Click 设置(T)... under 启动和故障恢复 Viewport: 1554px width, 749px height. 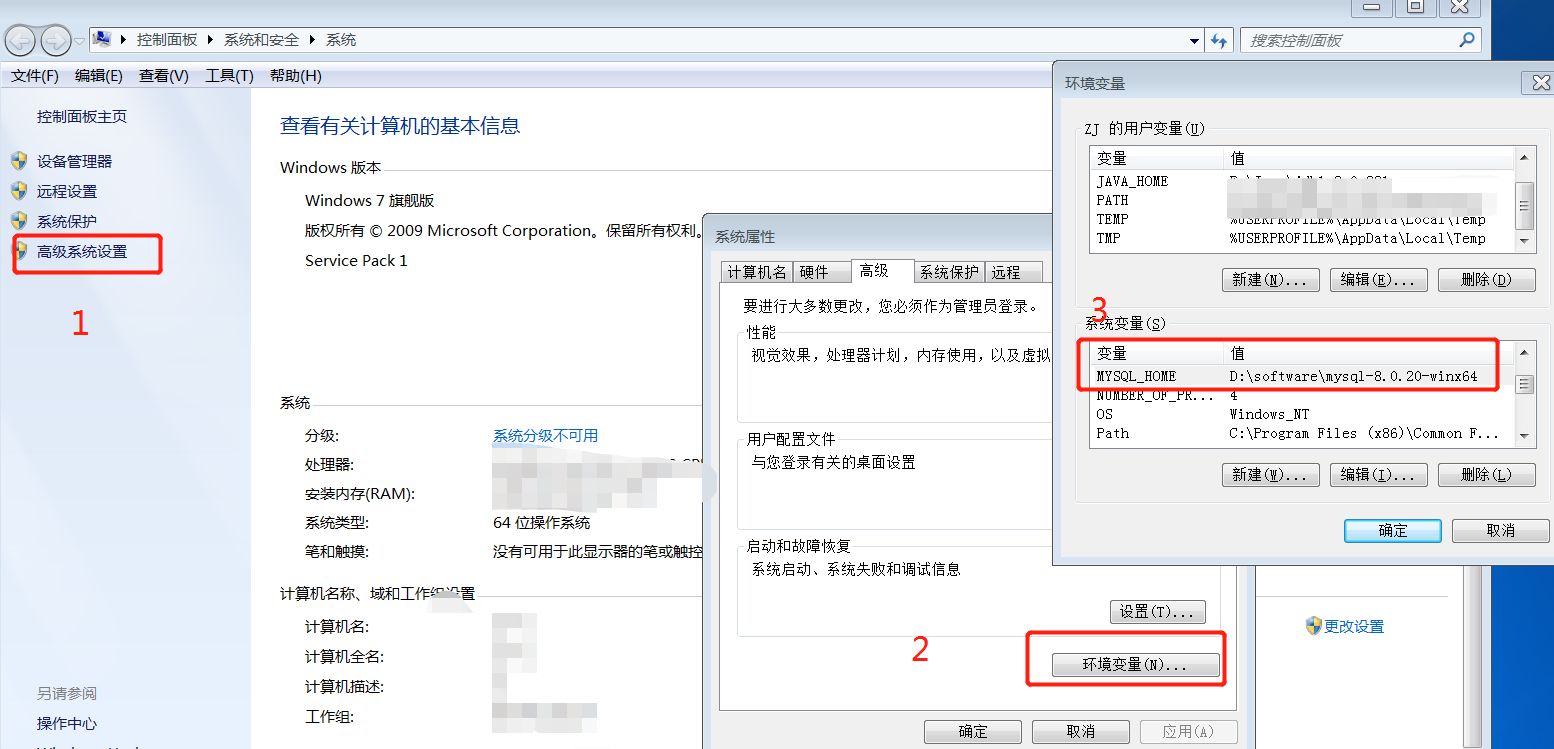point(1158,611)
